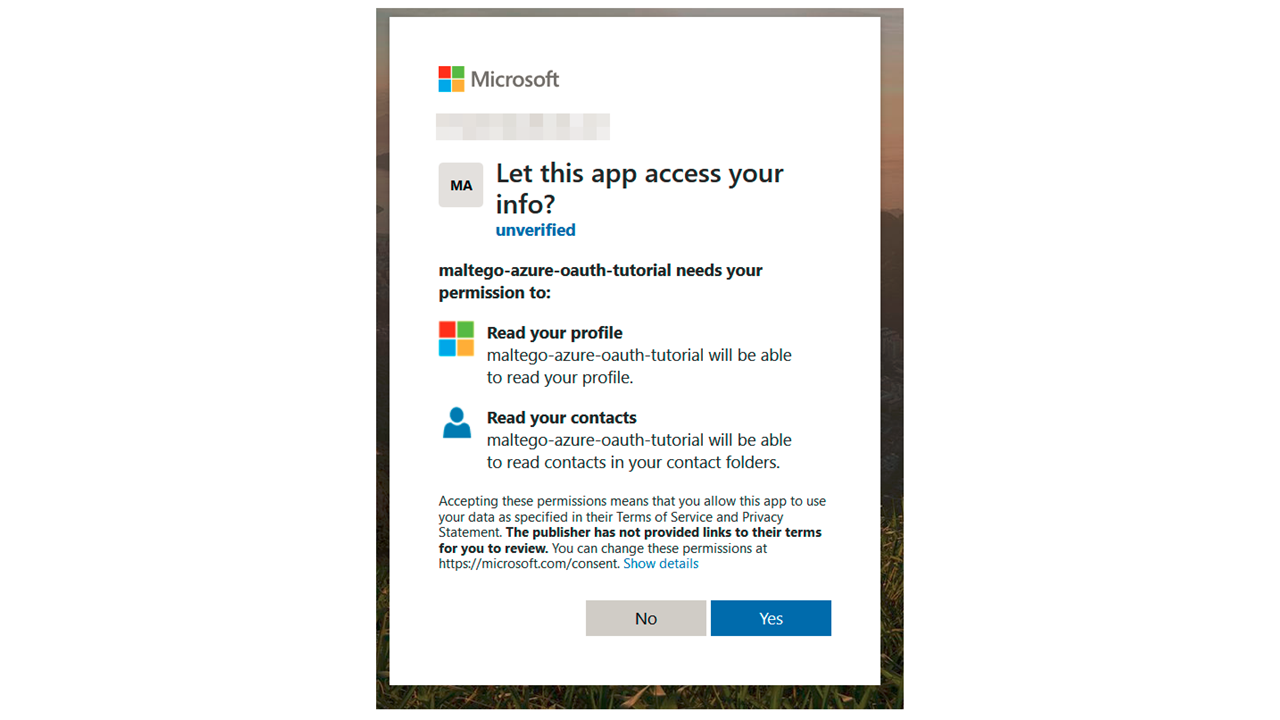The image size is (1280, 720).
Task: Click the Microsoft wordmark text
Action: 515,79
